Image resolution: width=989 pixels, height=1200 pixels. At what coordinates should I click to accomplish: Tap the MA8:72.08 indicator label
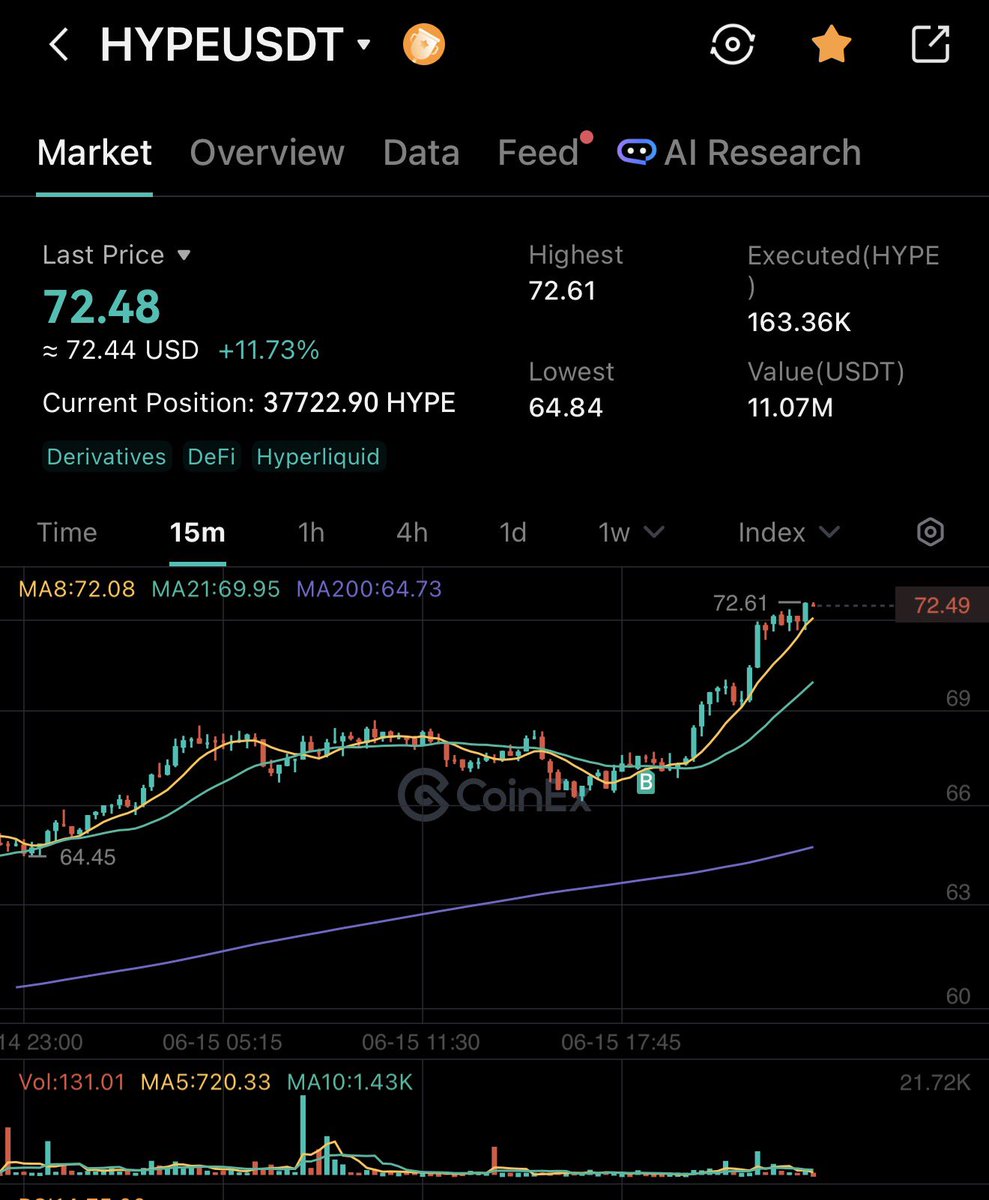point(77,589)
